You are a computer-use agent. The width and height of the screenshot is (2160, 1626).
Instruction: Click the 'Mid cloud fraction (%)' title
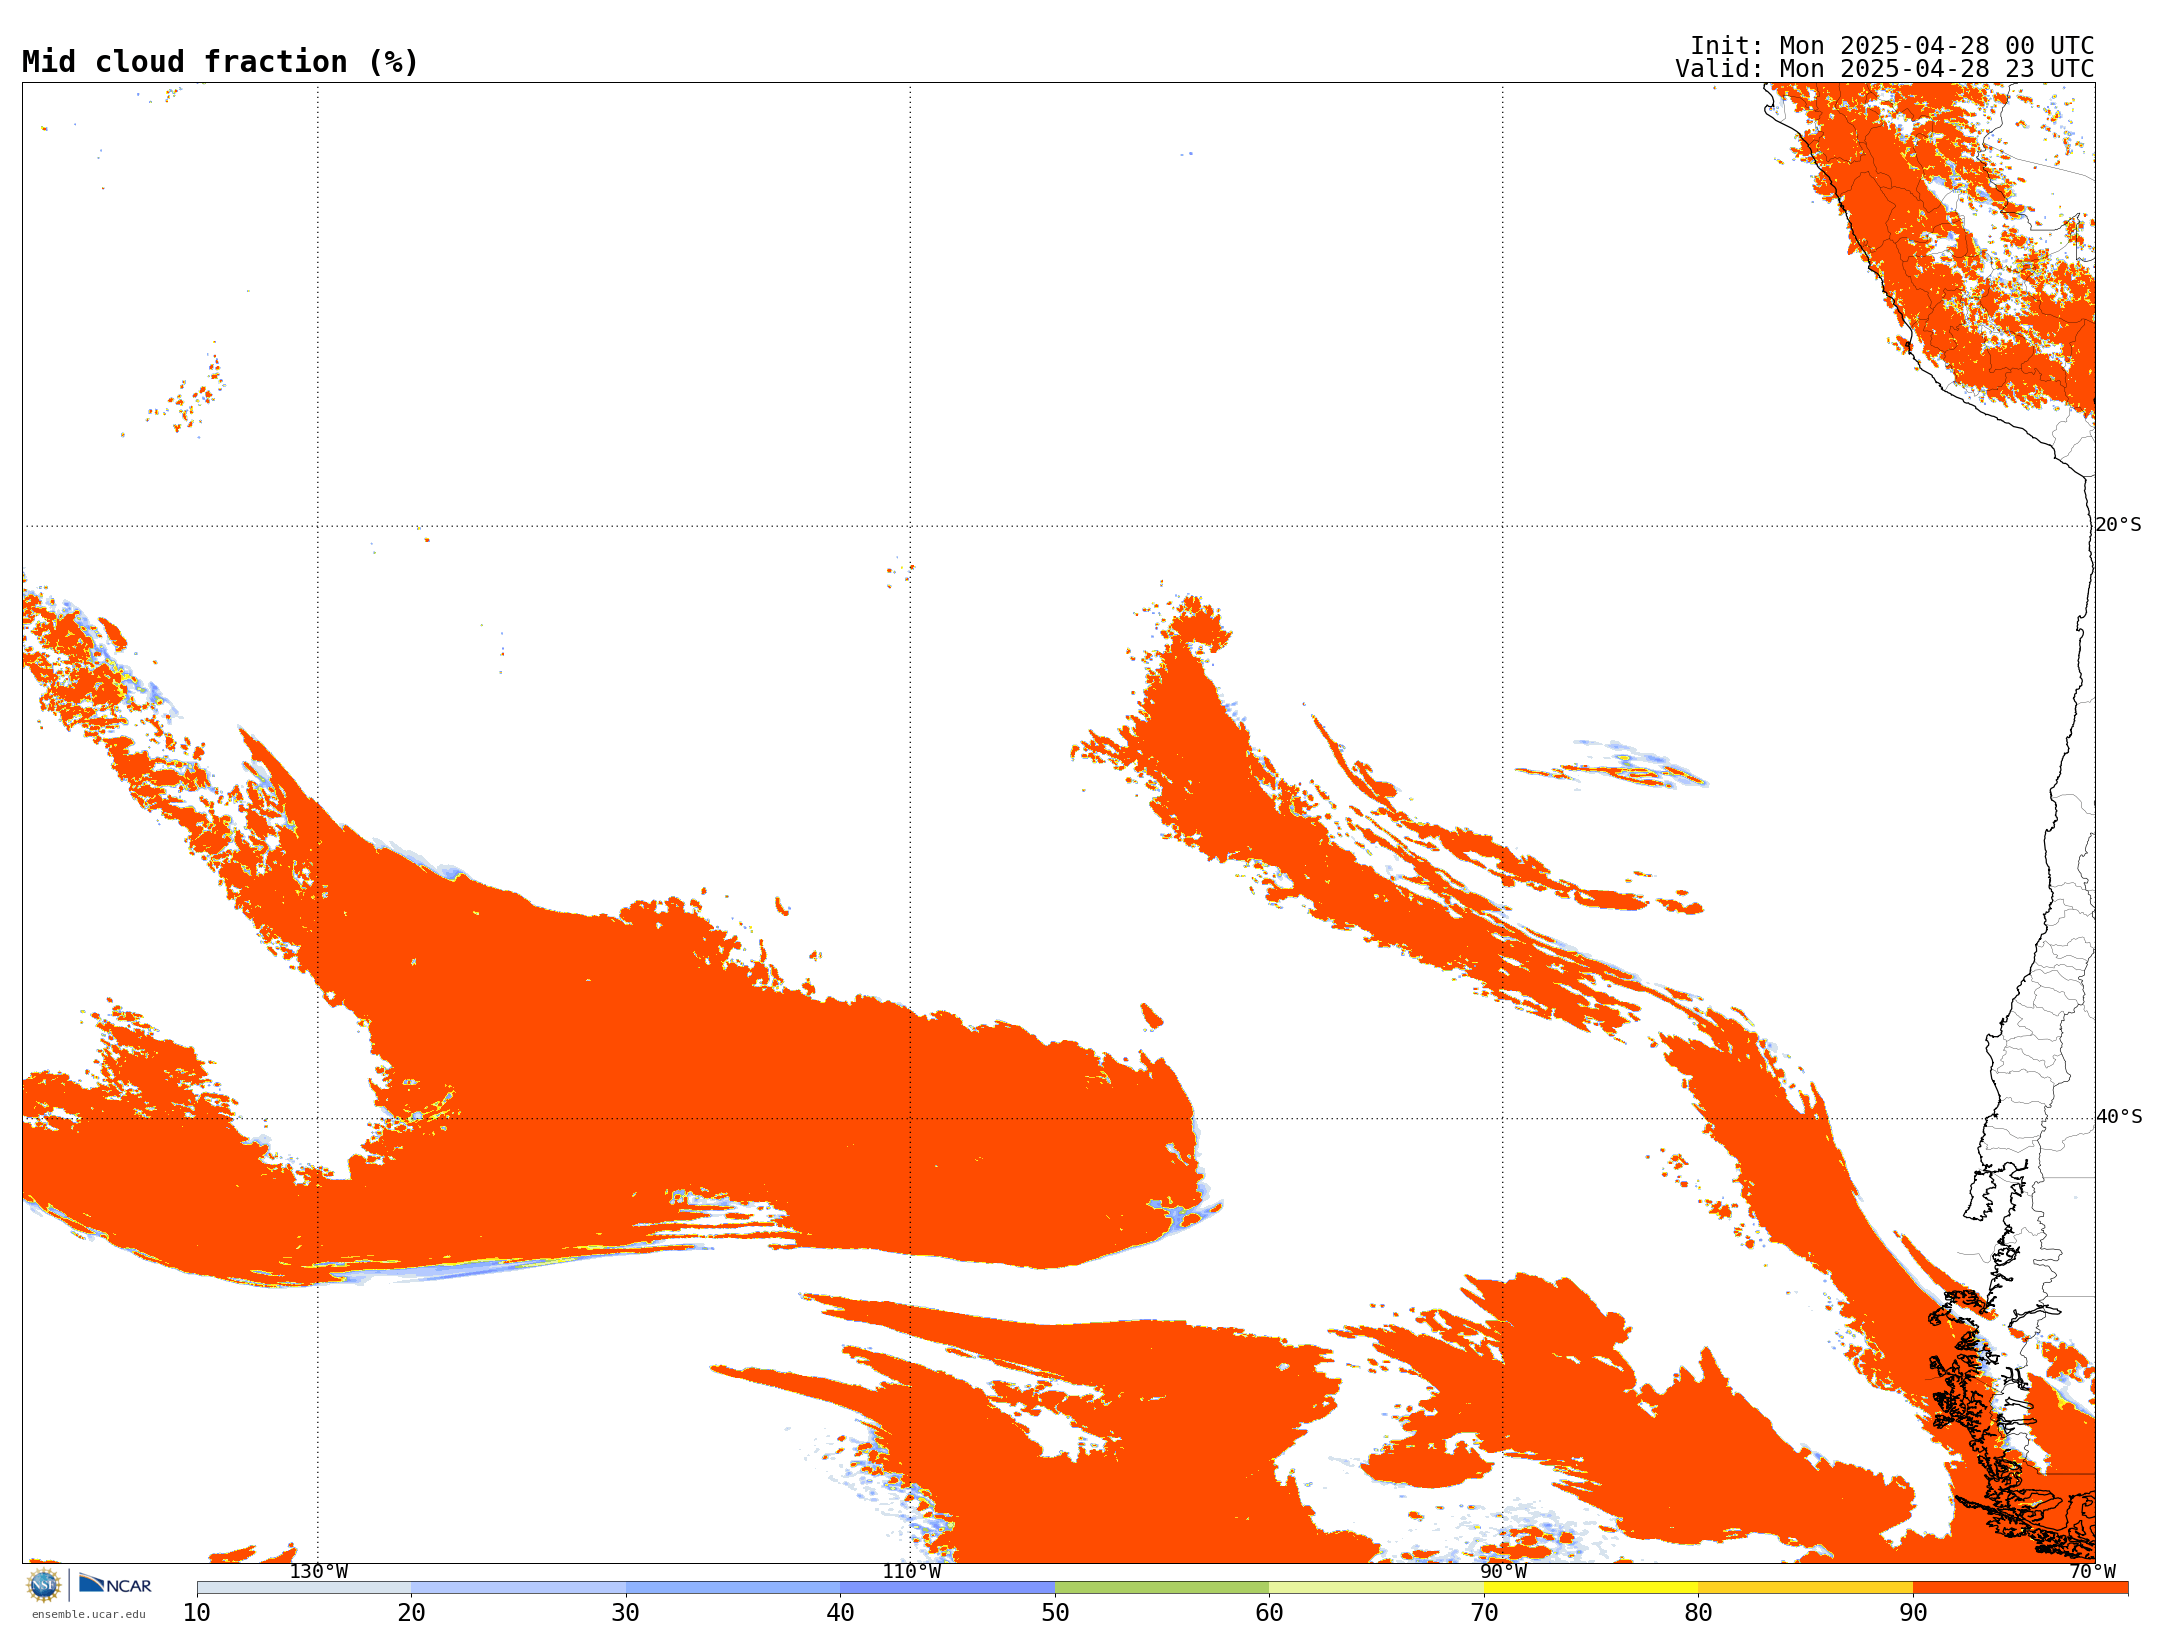pyautogui.click(x=220, y=62)
